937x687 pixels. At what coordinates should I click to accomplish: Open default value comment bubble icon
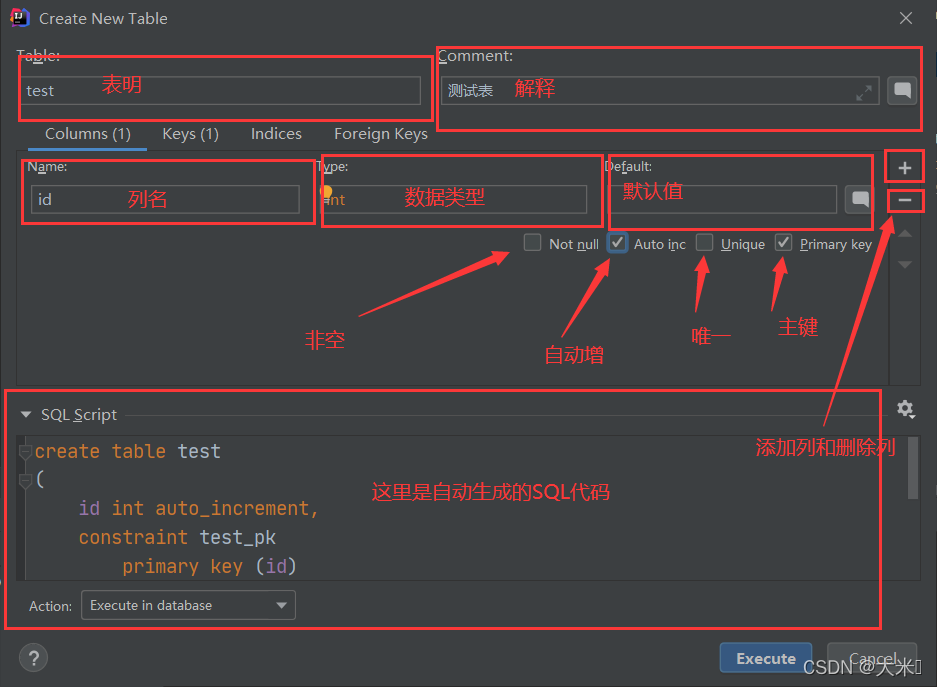[x=860, y=200]
